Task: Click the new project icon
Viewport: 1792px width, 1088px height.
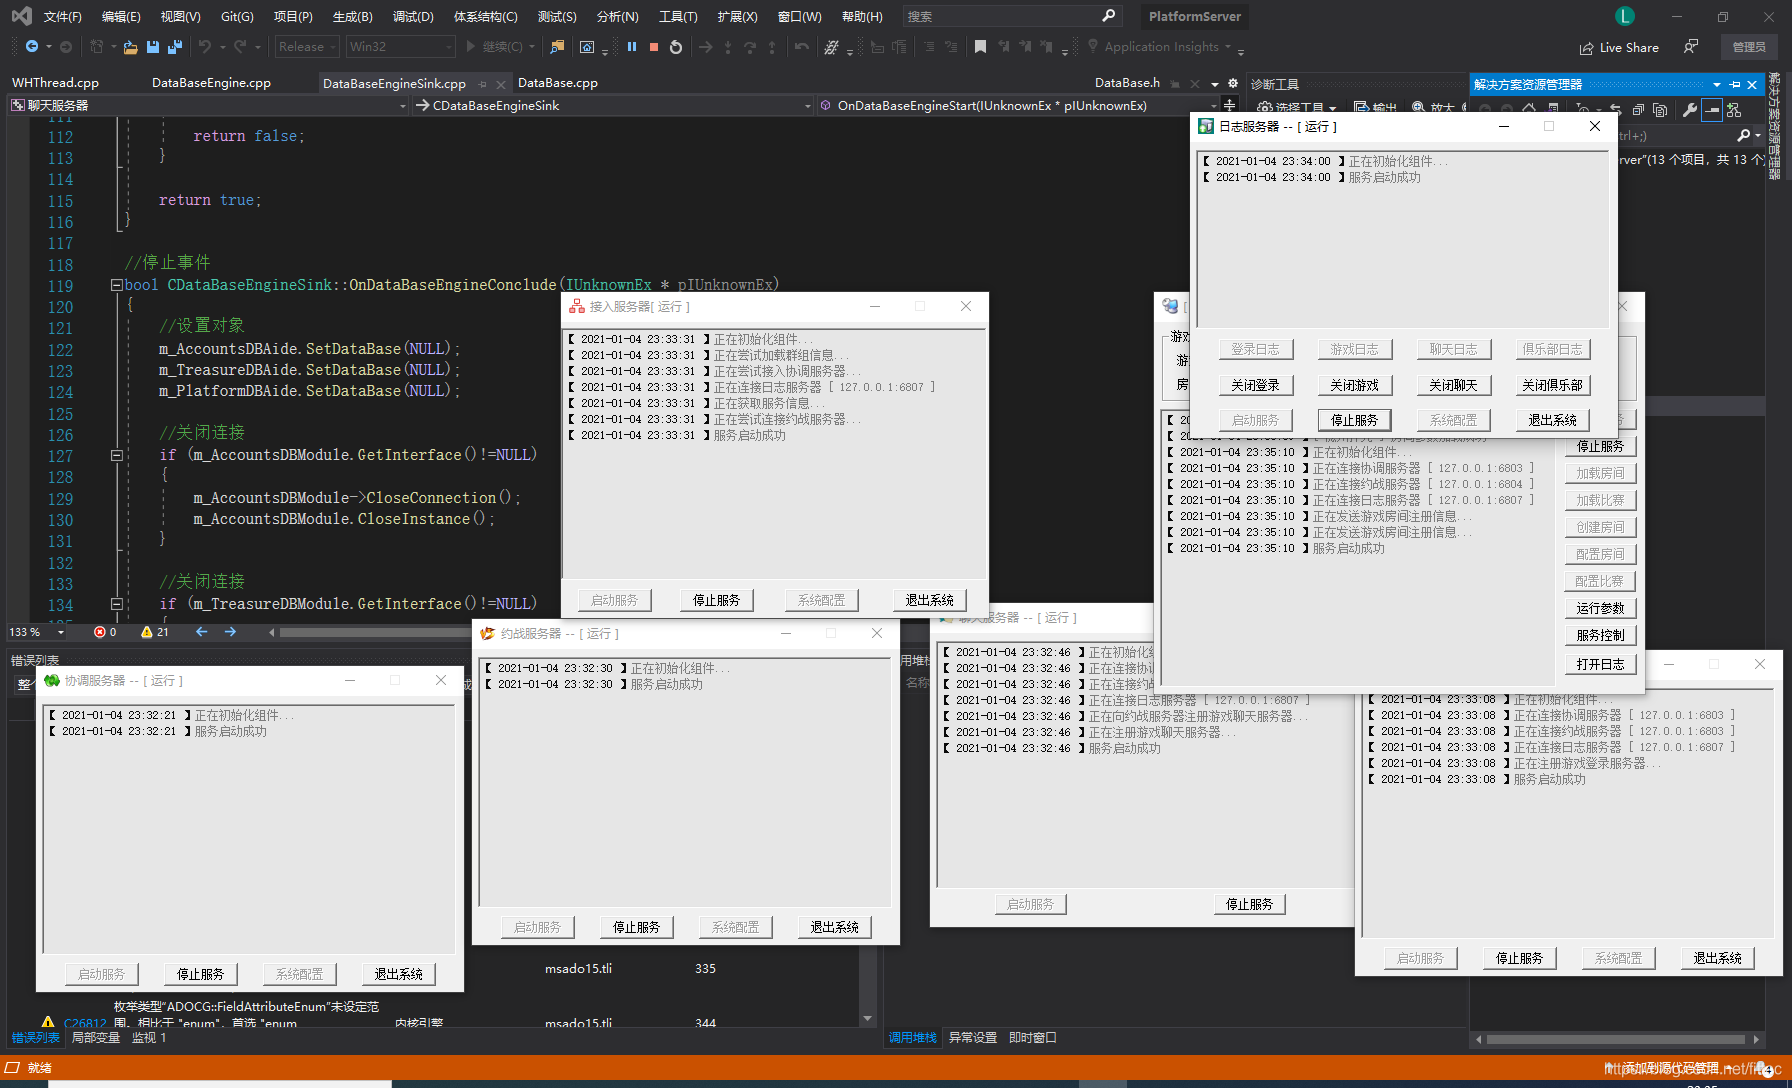Action: coord(97,47)
